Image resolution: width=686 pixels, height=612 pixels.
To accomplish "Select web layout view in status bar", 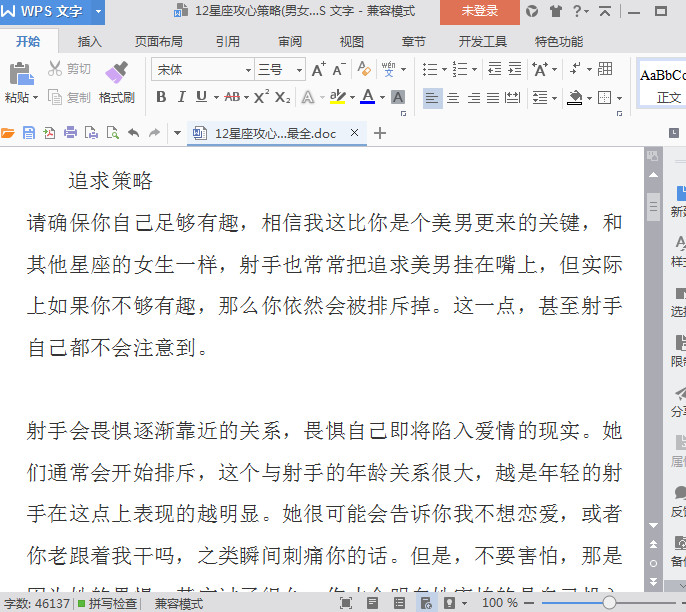I will click(426, 603).
